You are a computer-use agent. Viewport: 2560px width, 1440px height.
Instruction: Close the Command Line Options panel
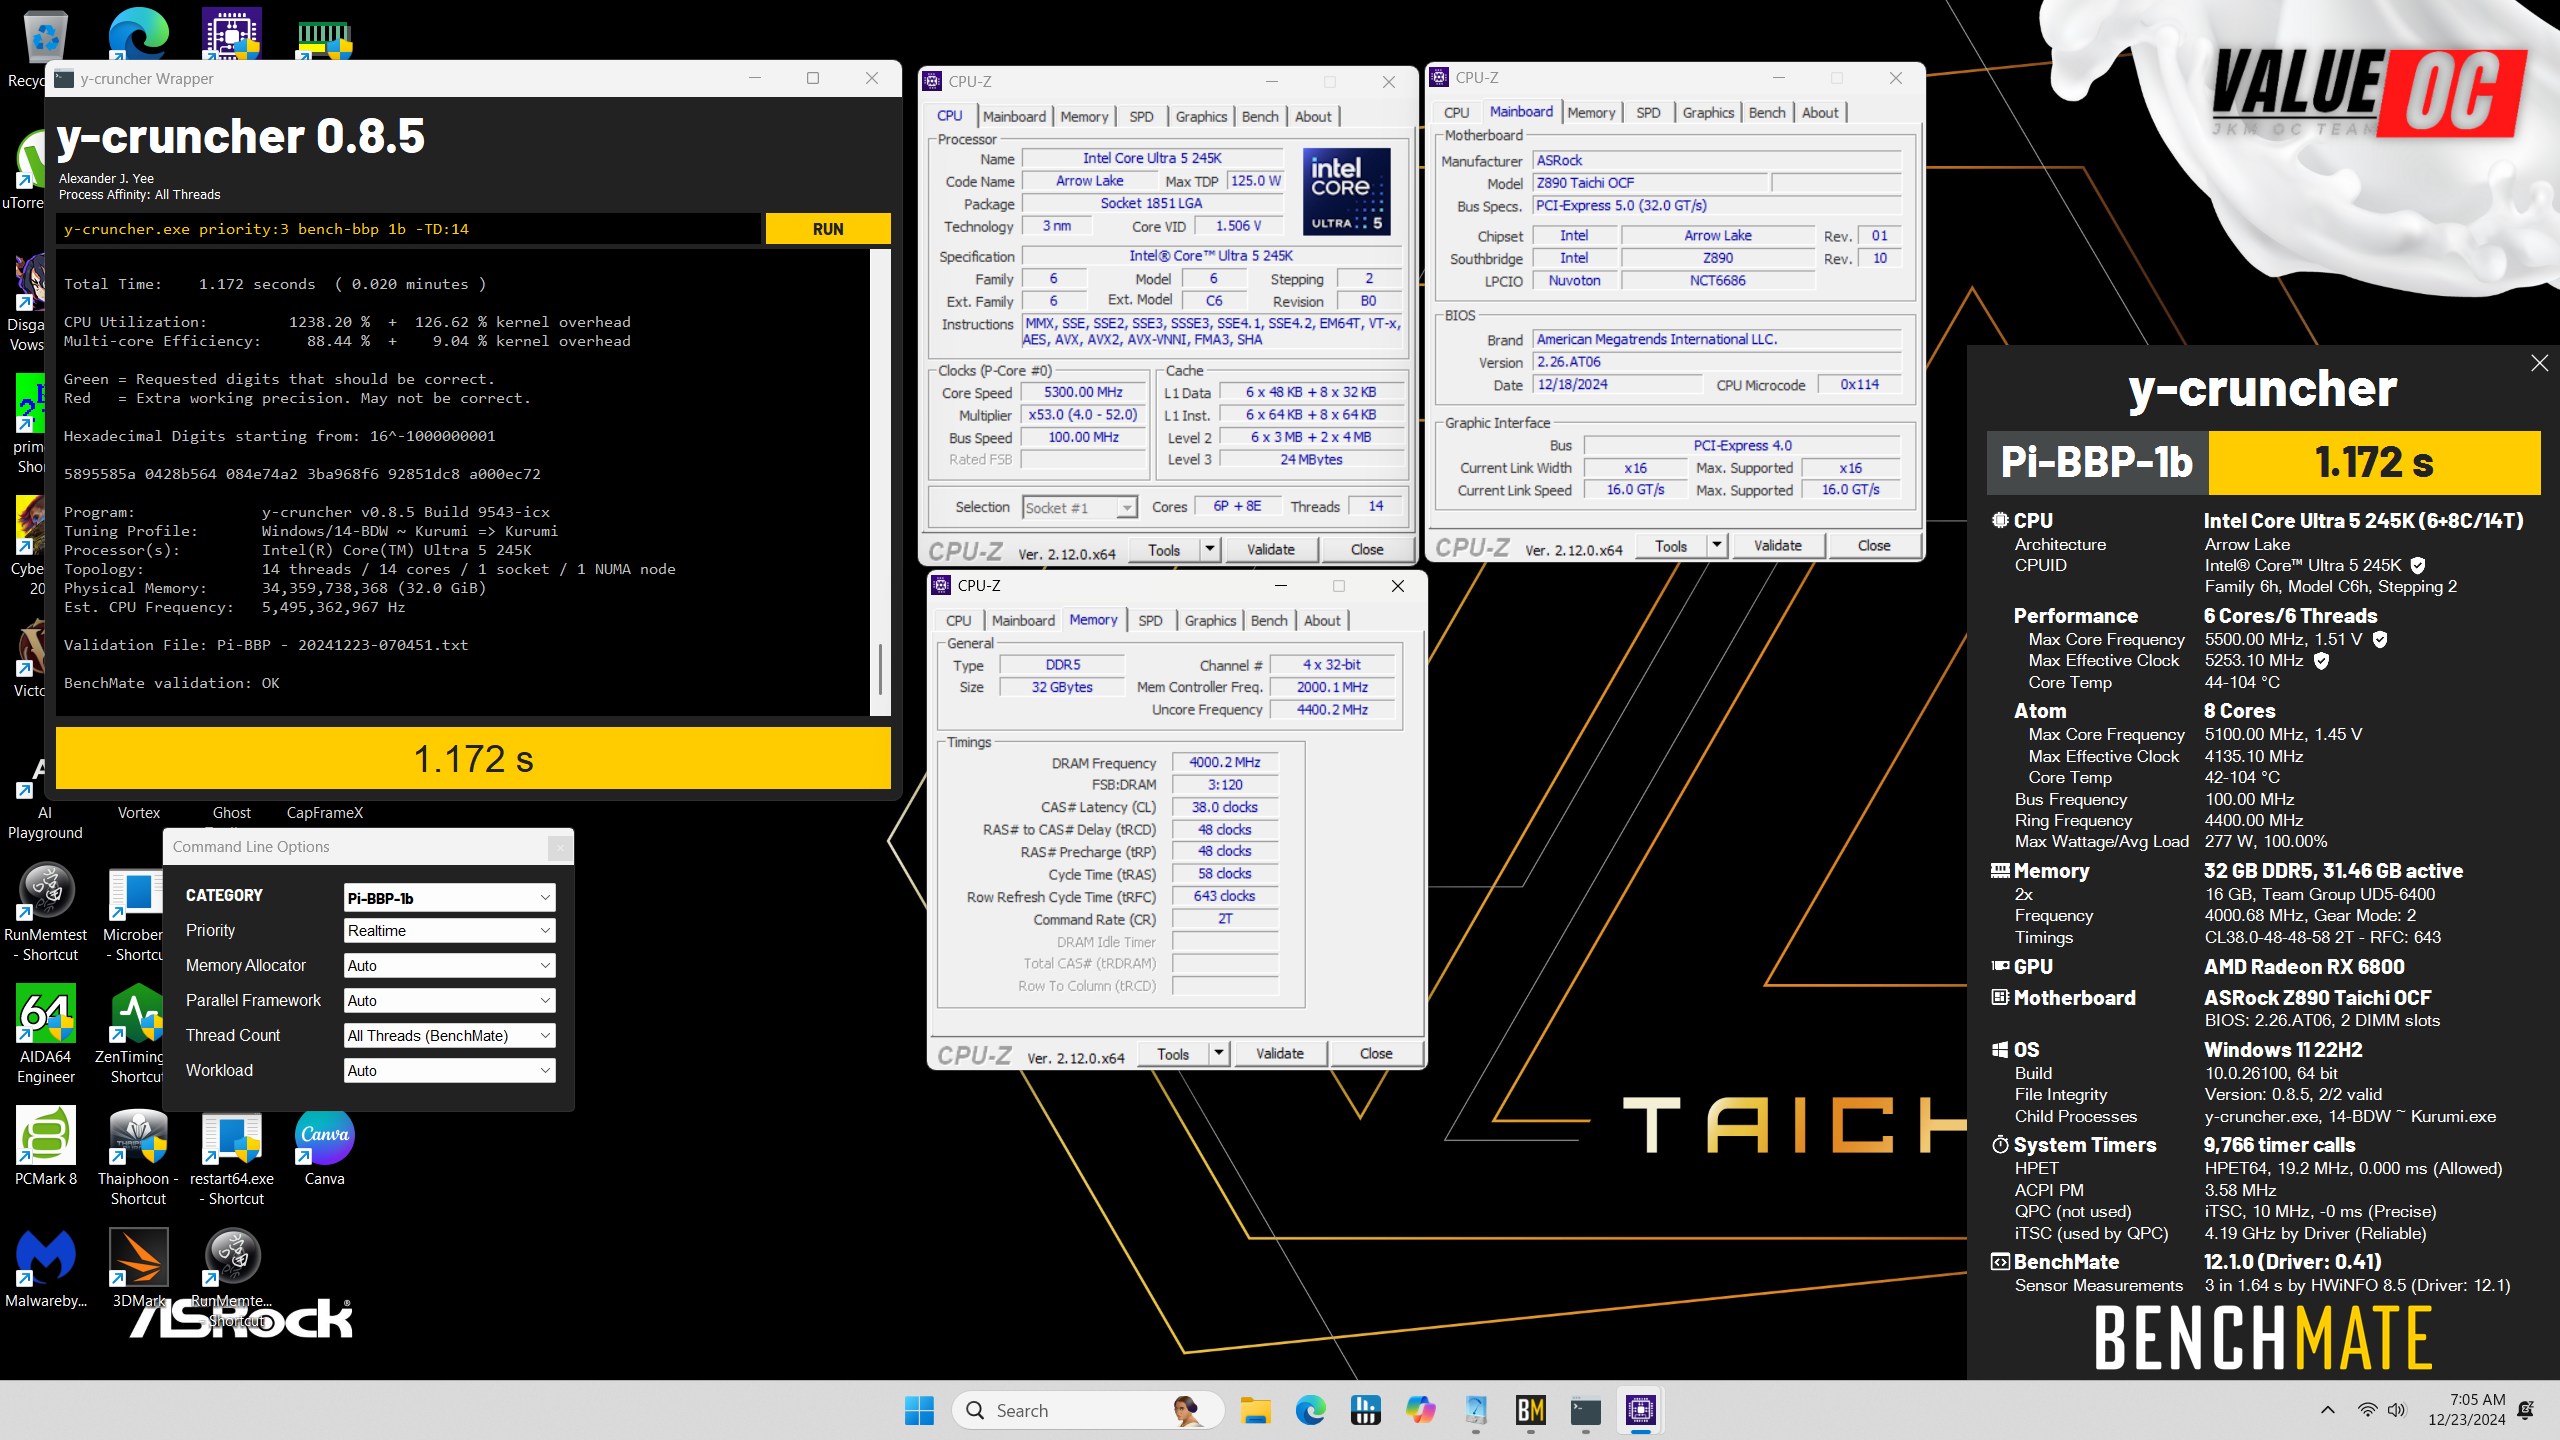click(560, 848)
